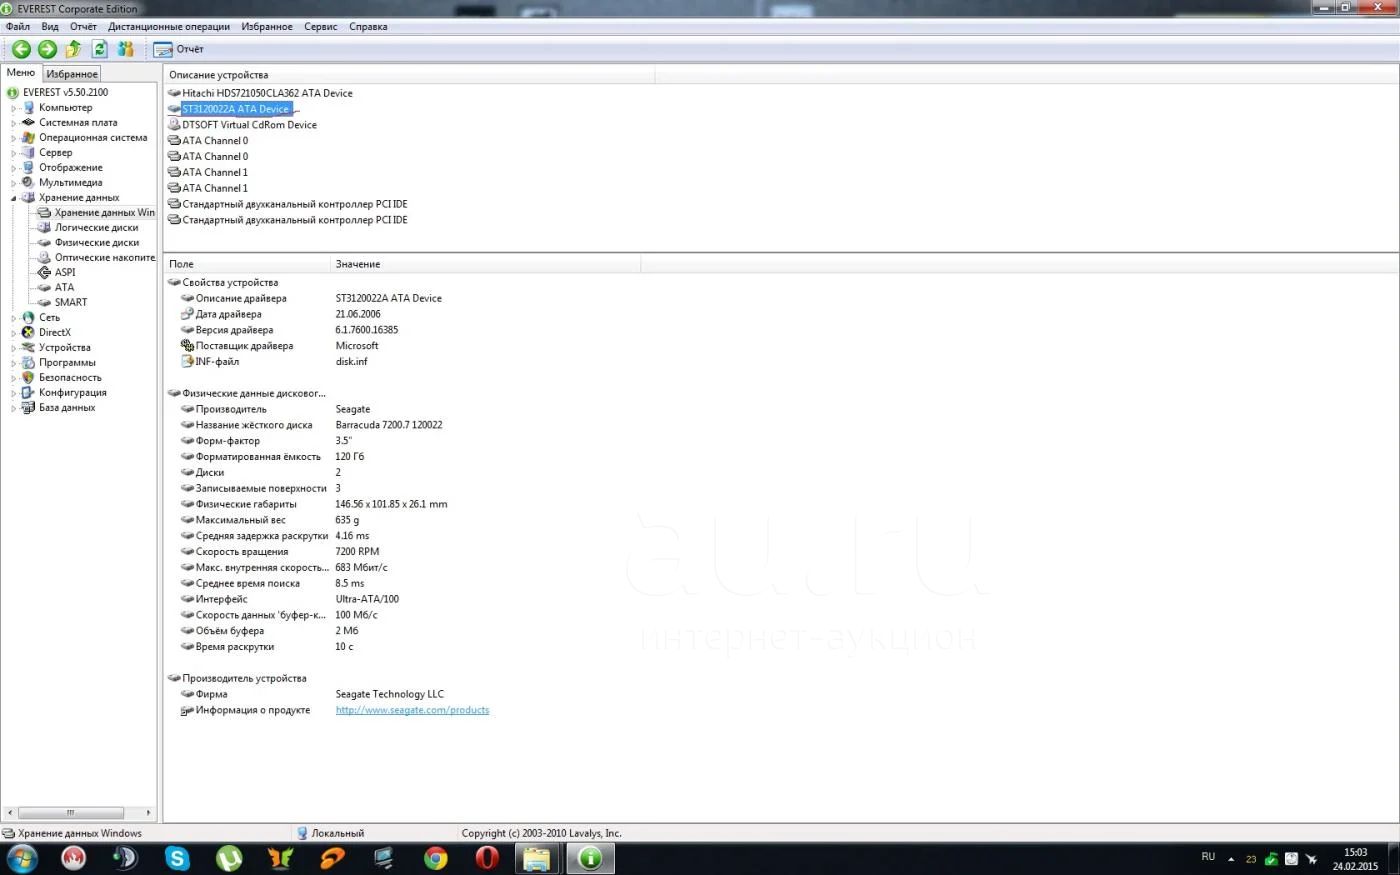
Task: Open the Справка menu
Action: click(x=368, y=27)
